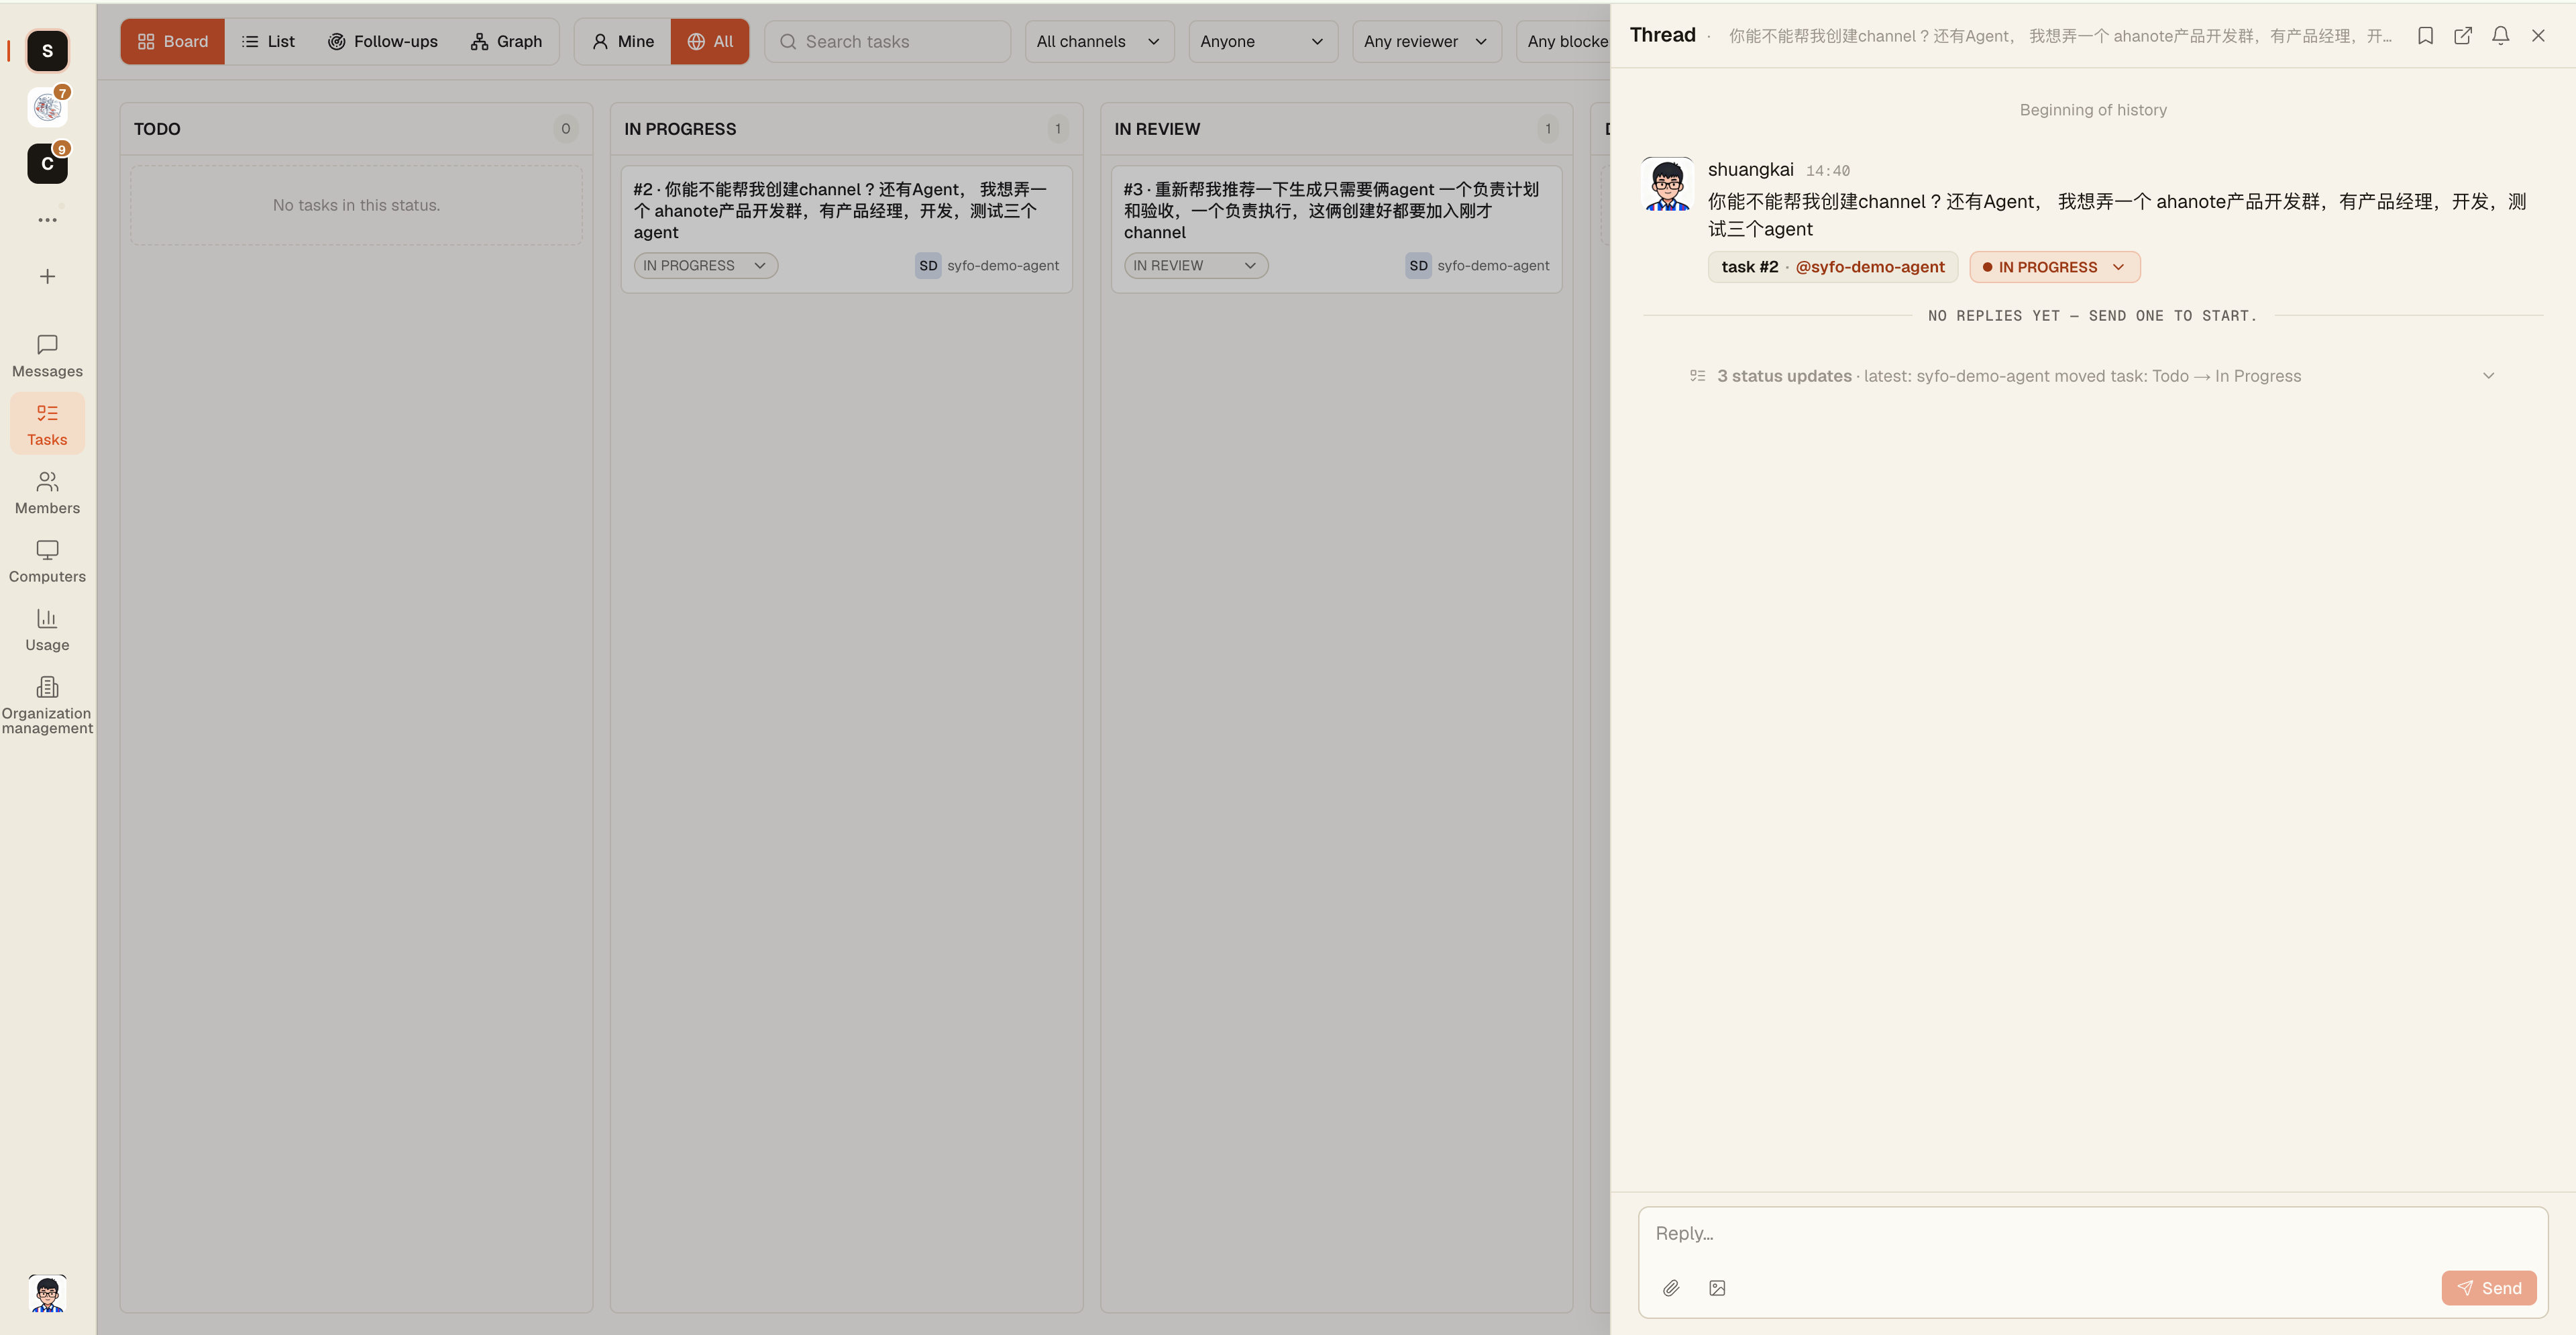This screenshot has height=1335, width=2576.
Task: Open the C workspace with 9 notifications
Action: pos(47,163)
